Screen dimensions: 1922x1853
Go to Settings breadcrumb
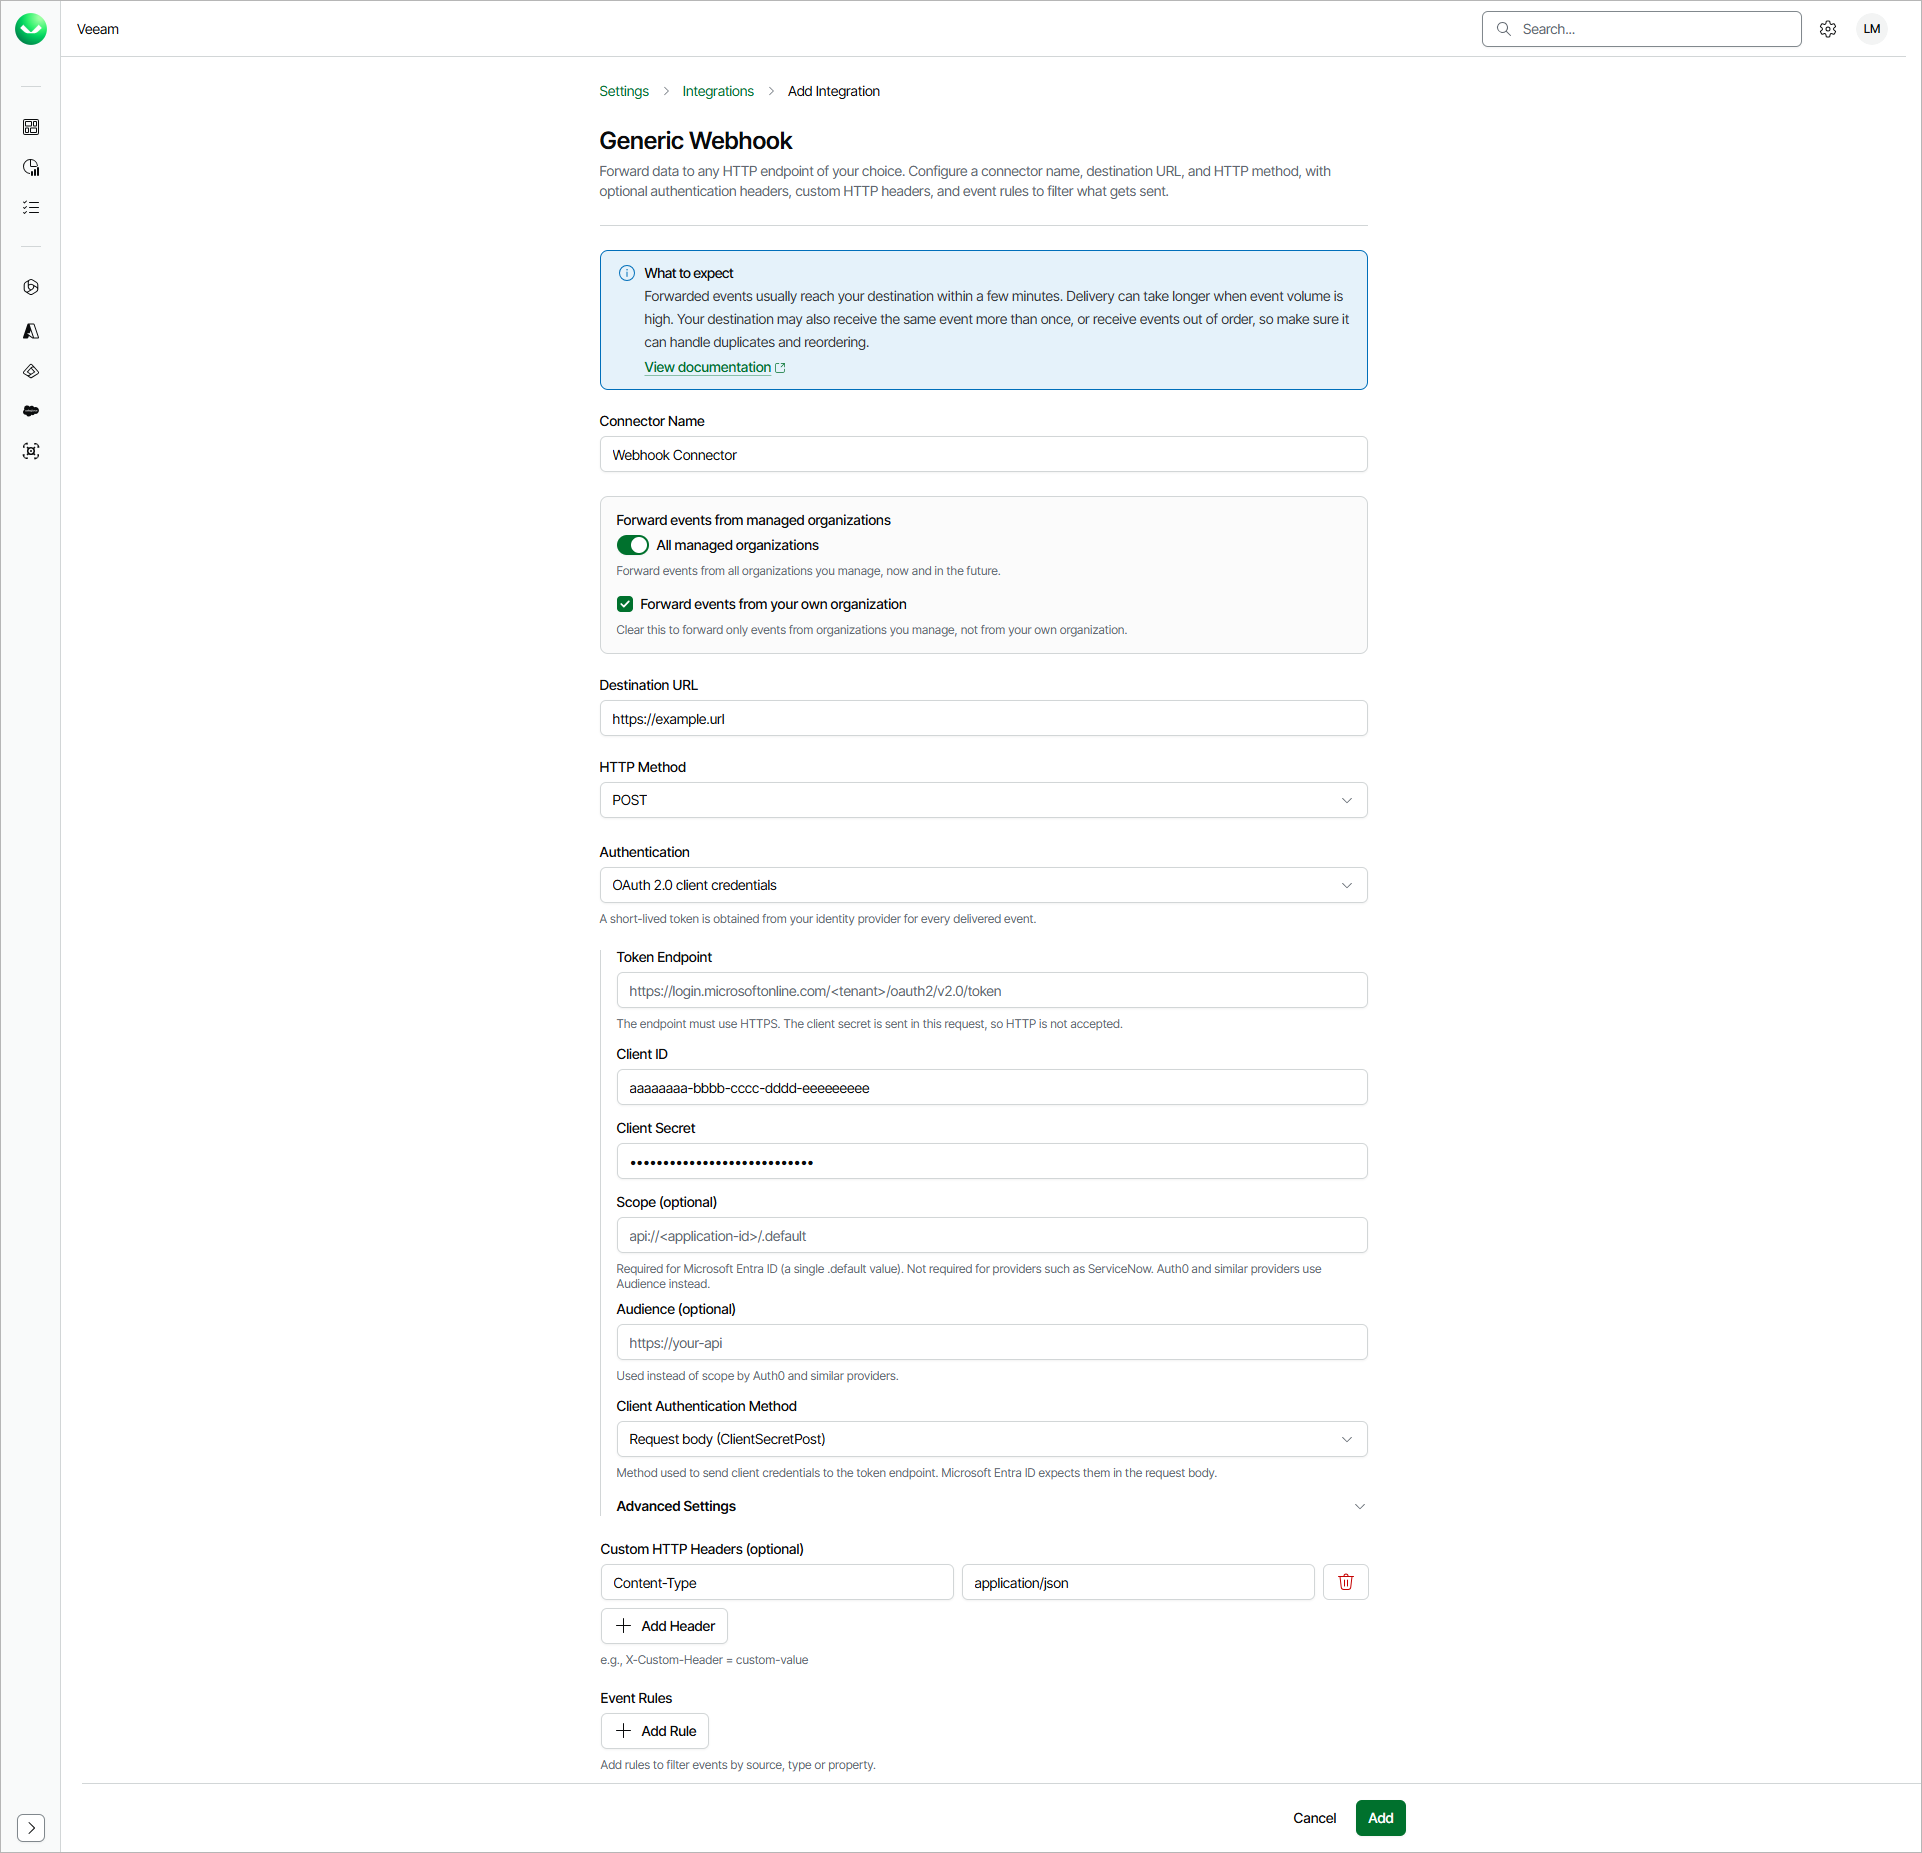tap(624, 91)
